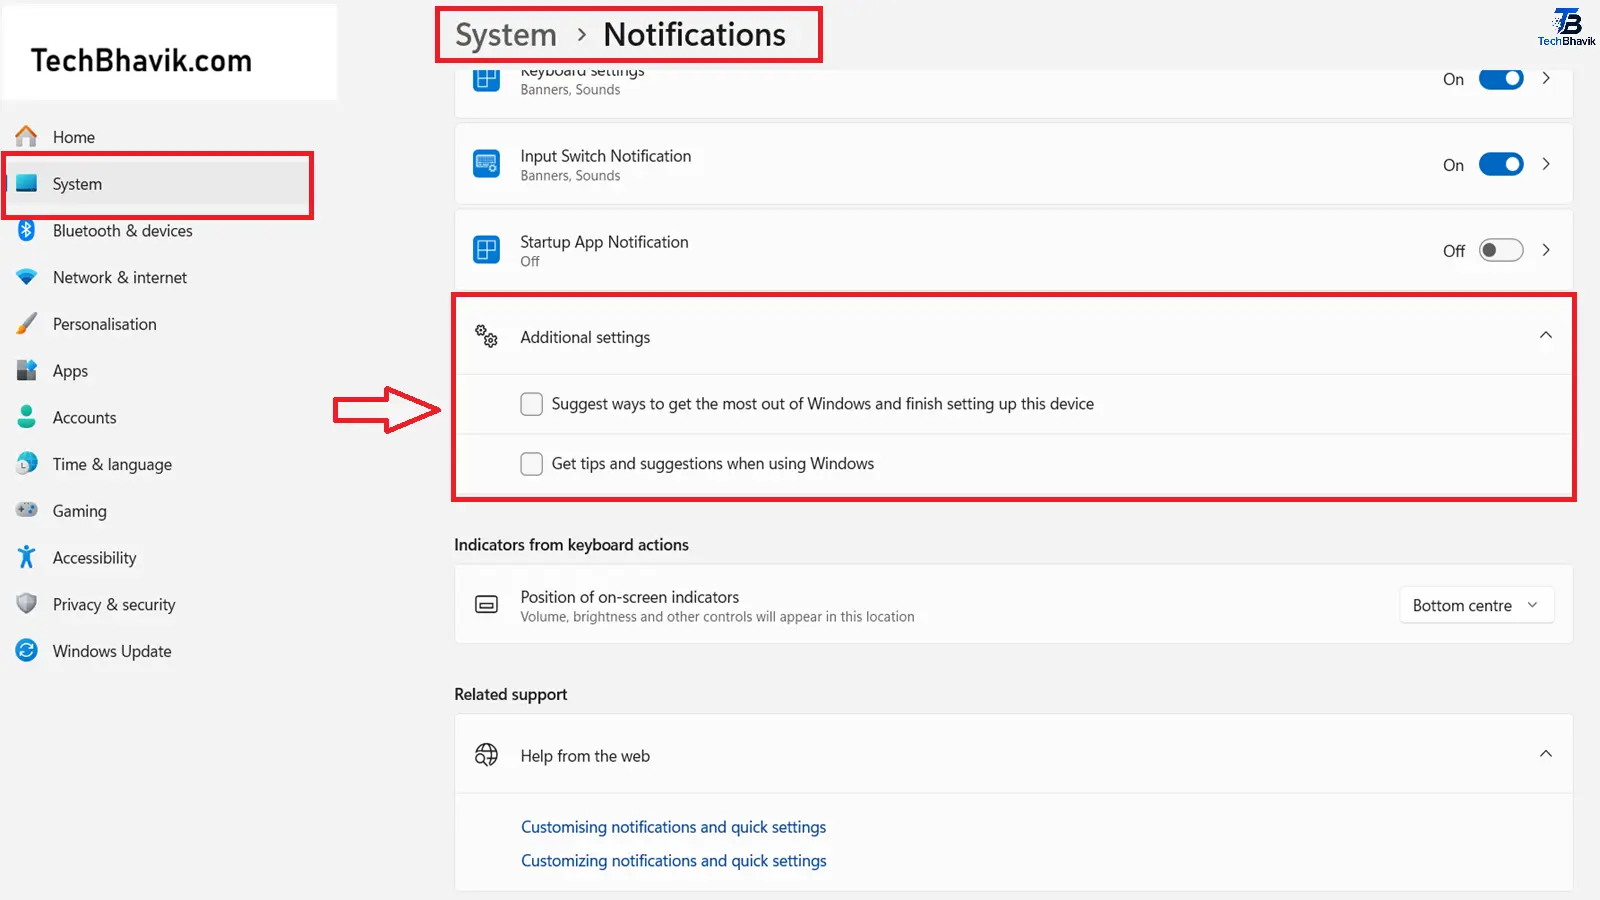Open Accounts settings category
Viewport: 1600px width, 900px height.
85,418
